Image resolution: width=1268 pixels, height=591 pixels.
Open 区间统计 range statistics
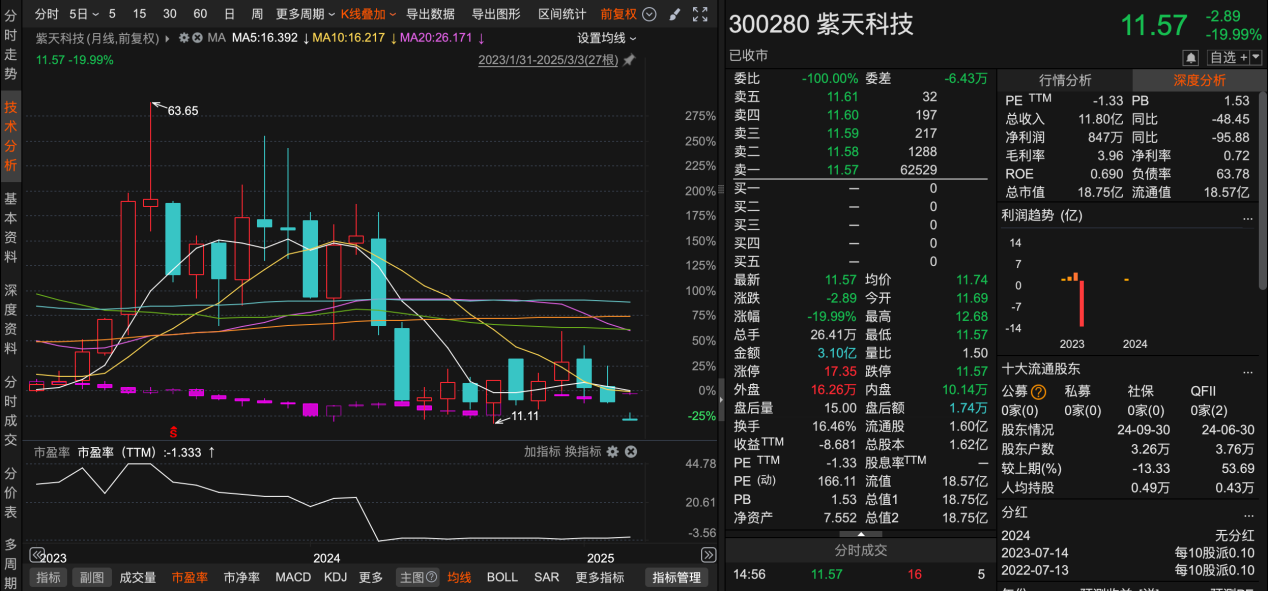(562, 14)
